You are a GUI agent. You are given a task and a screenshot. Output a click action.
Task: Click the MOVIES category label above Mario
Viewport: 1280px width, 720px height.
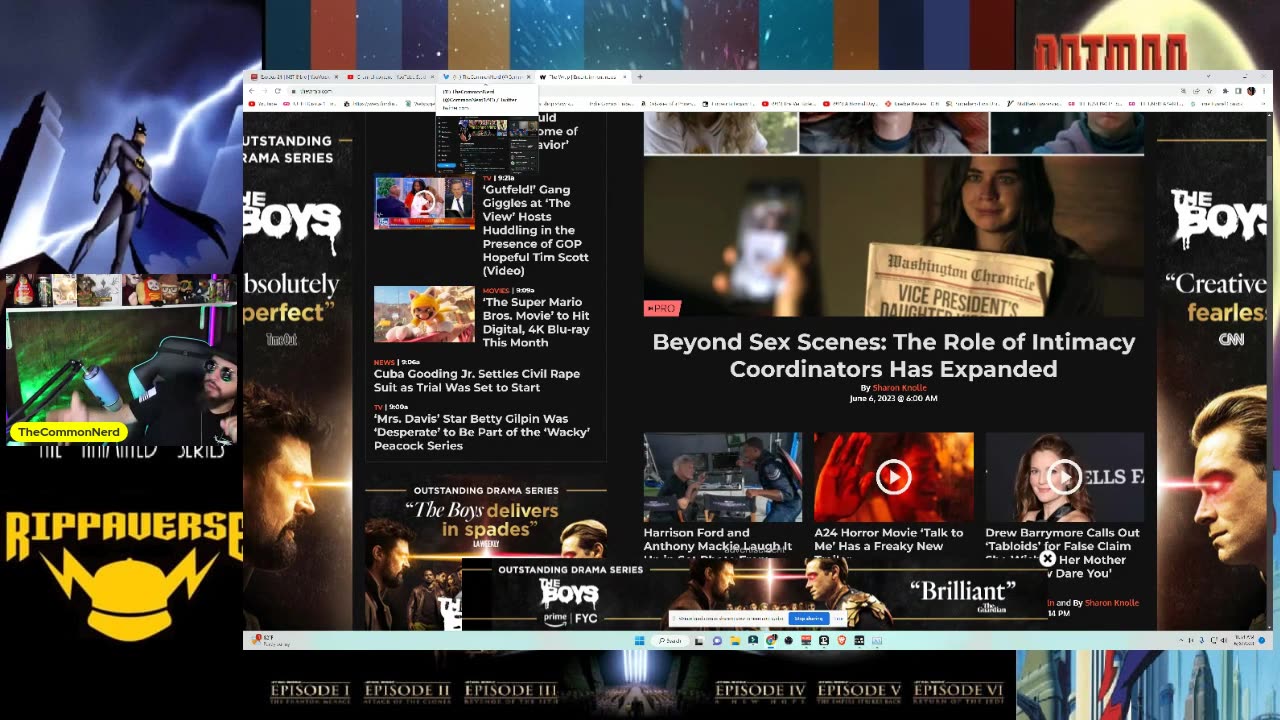click(x=496, y=291)
